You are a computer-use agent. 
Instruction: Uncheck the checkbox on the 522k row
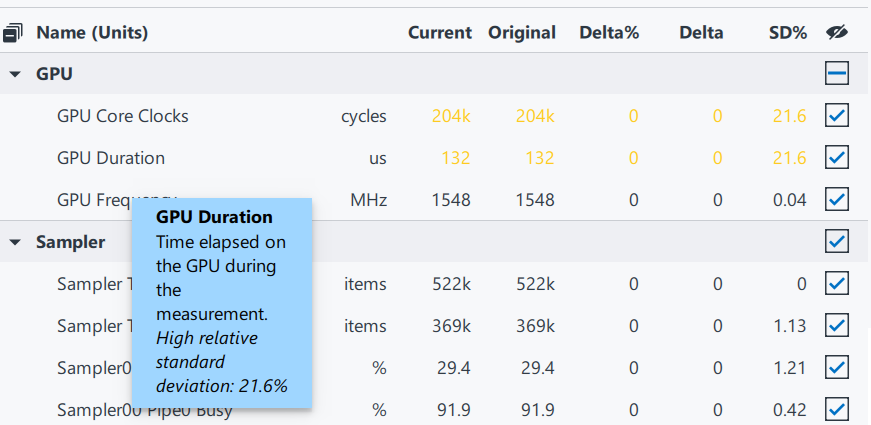(x=837, y=284)
